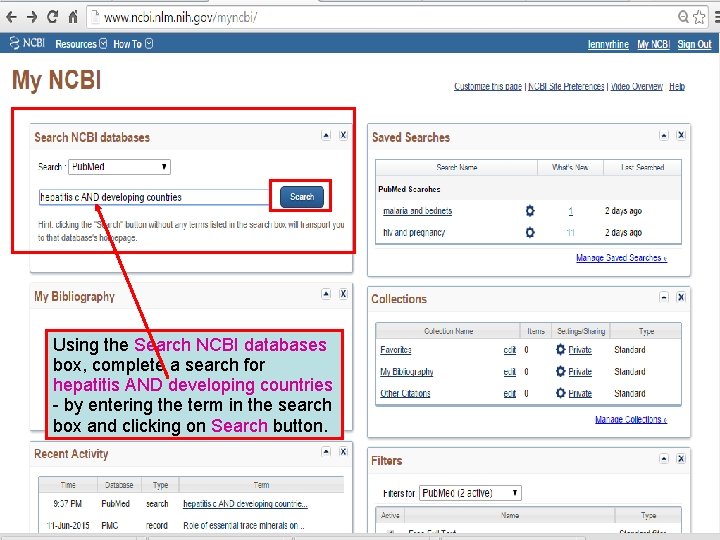This screenshot has height=540, width=720.
Task: Open Manage Collections link
Action: click(x=631, y=419)
